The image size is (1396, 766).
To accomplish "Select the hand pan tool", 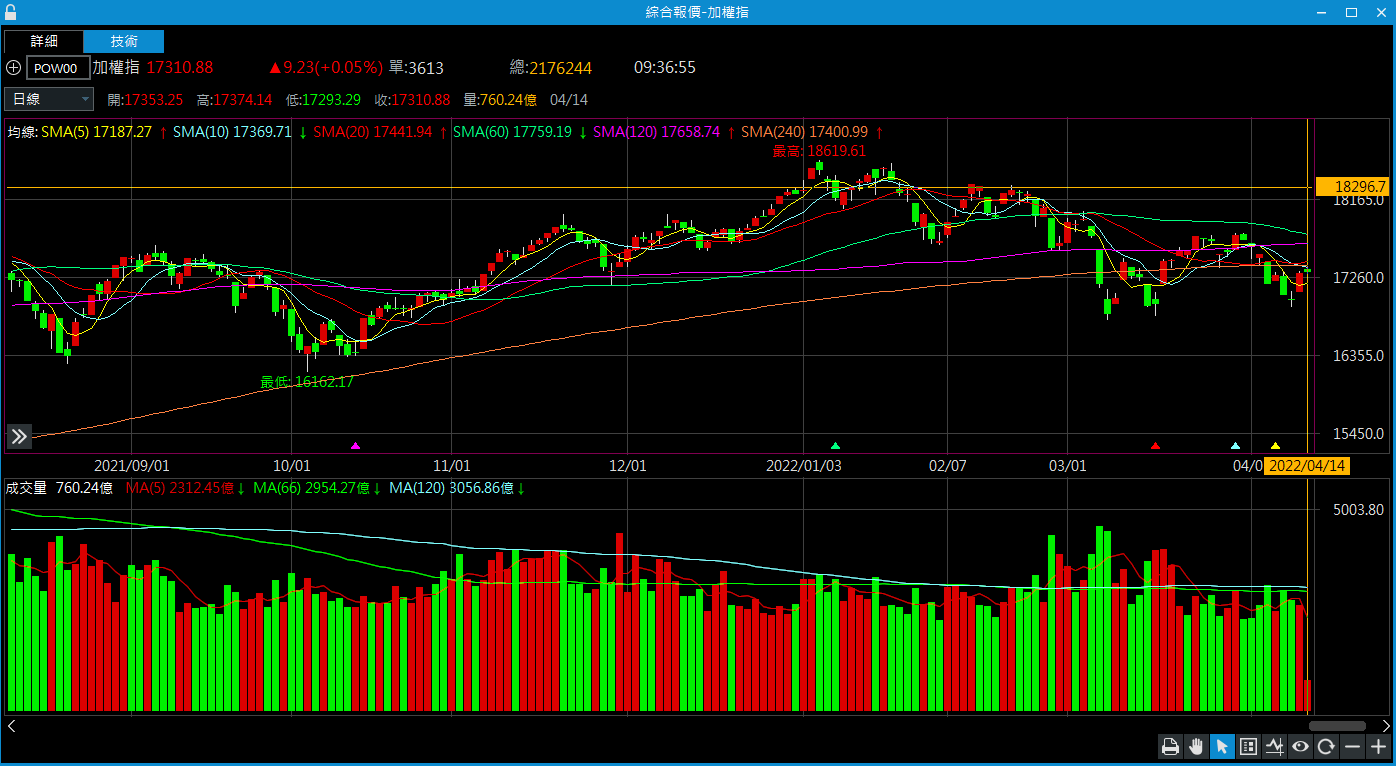I will click(x=1196, y=746).
